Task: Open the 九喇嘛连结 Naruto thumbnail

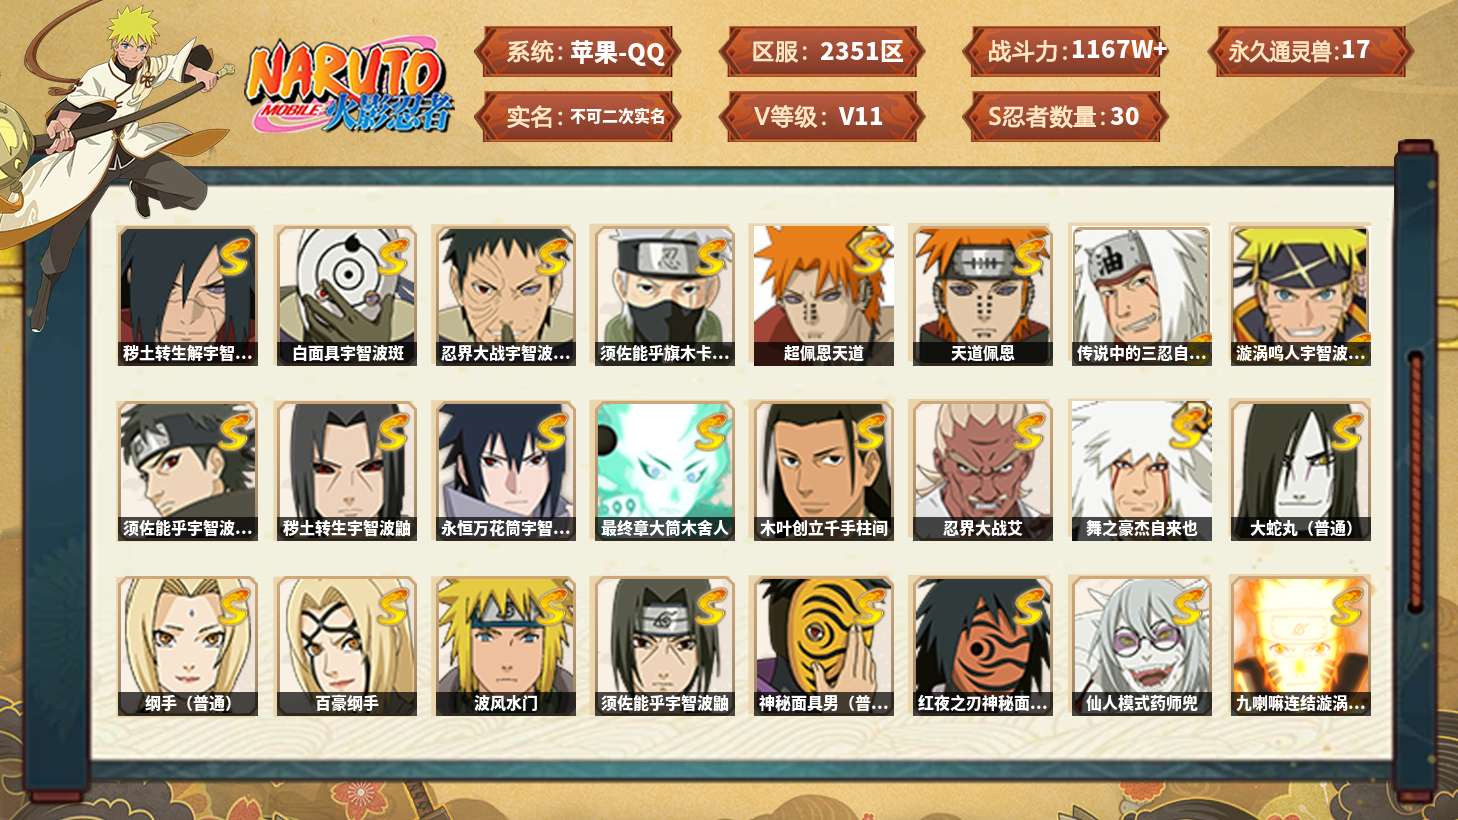Action: [x=1300, y=646]
